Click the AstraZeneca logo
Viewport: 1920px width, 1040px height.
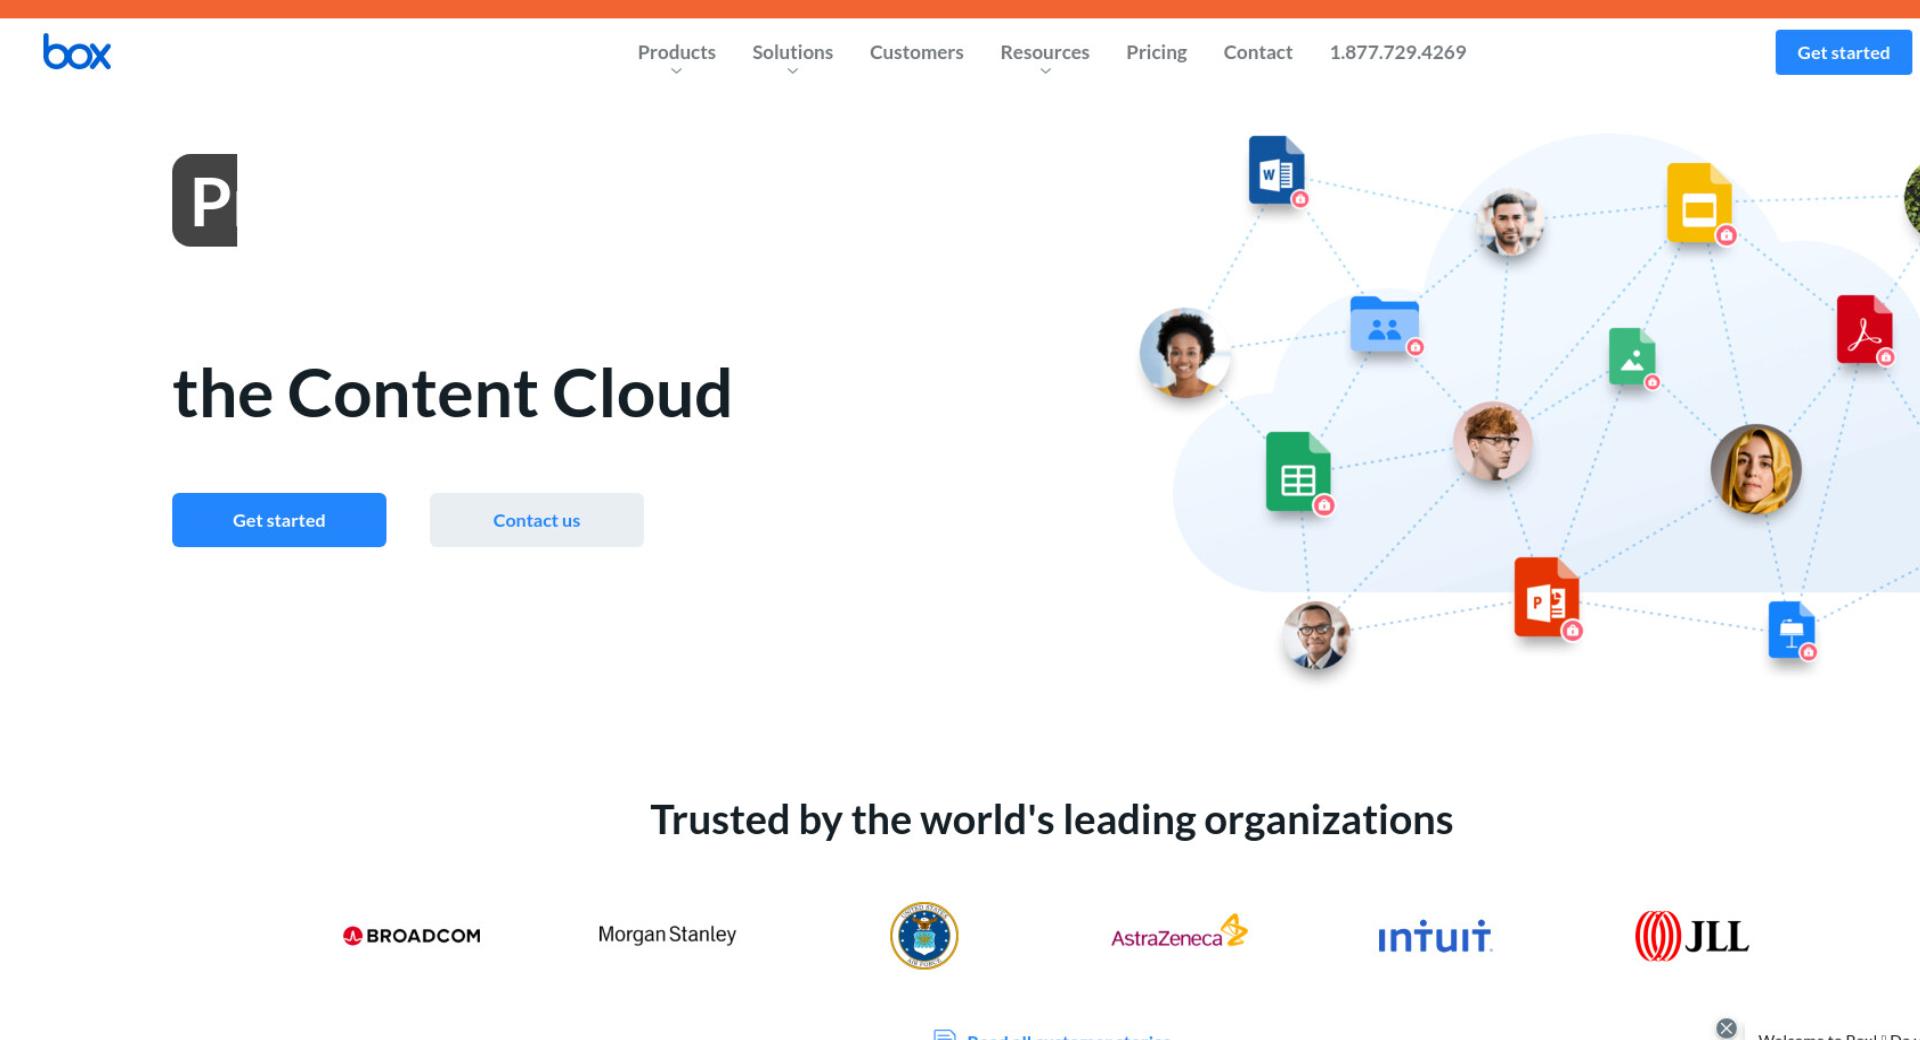click(x=1179, y=933)
